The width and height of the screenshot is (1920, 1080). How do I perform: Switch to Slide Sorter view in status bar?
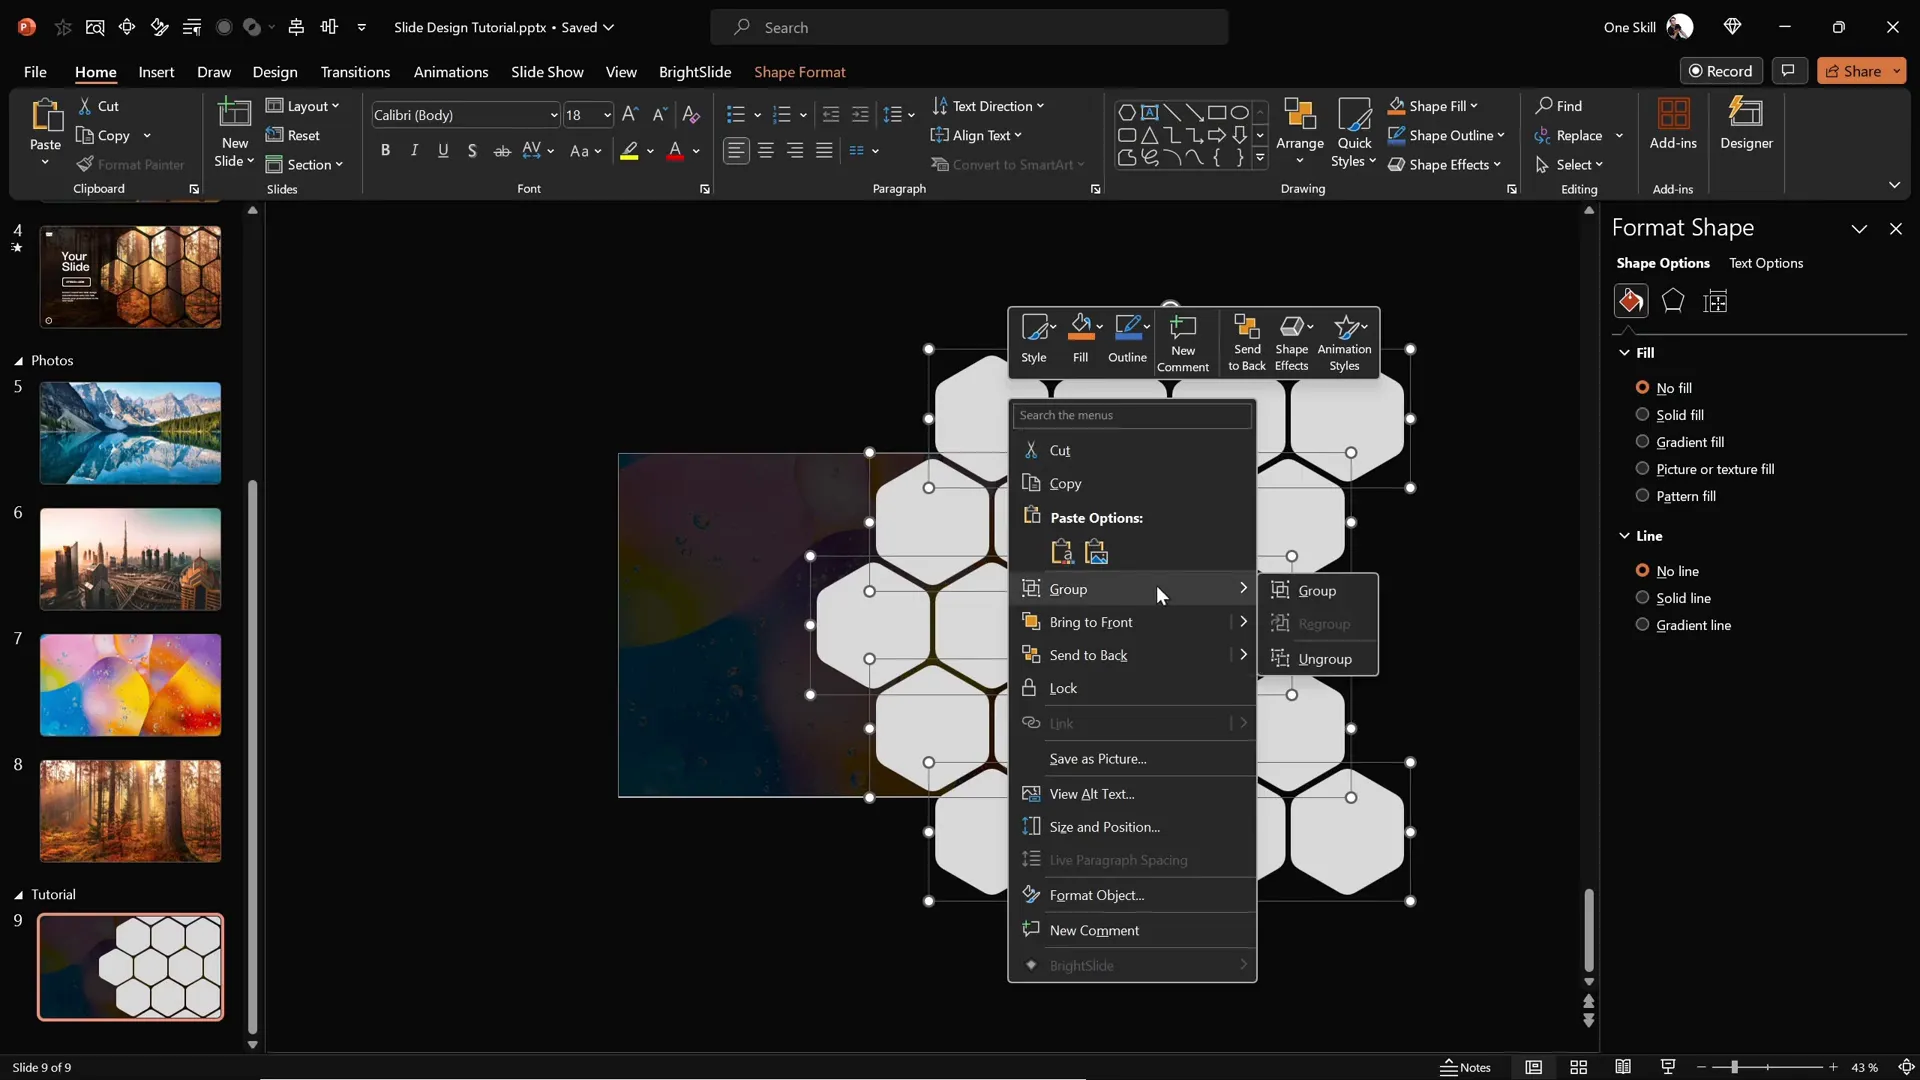(x=1579, y=1067)
